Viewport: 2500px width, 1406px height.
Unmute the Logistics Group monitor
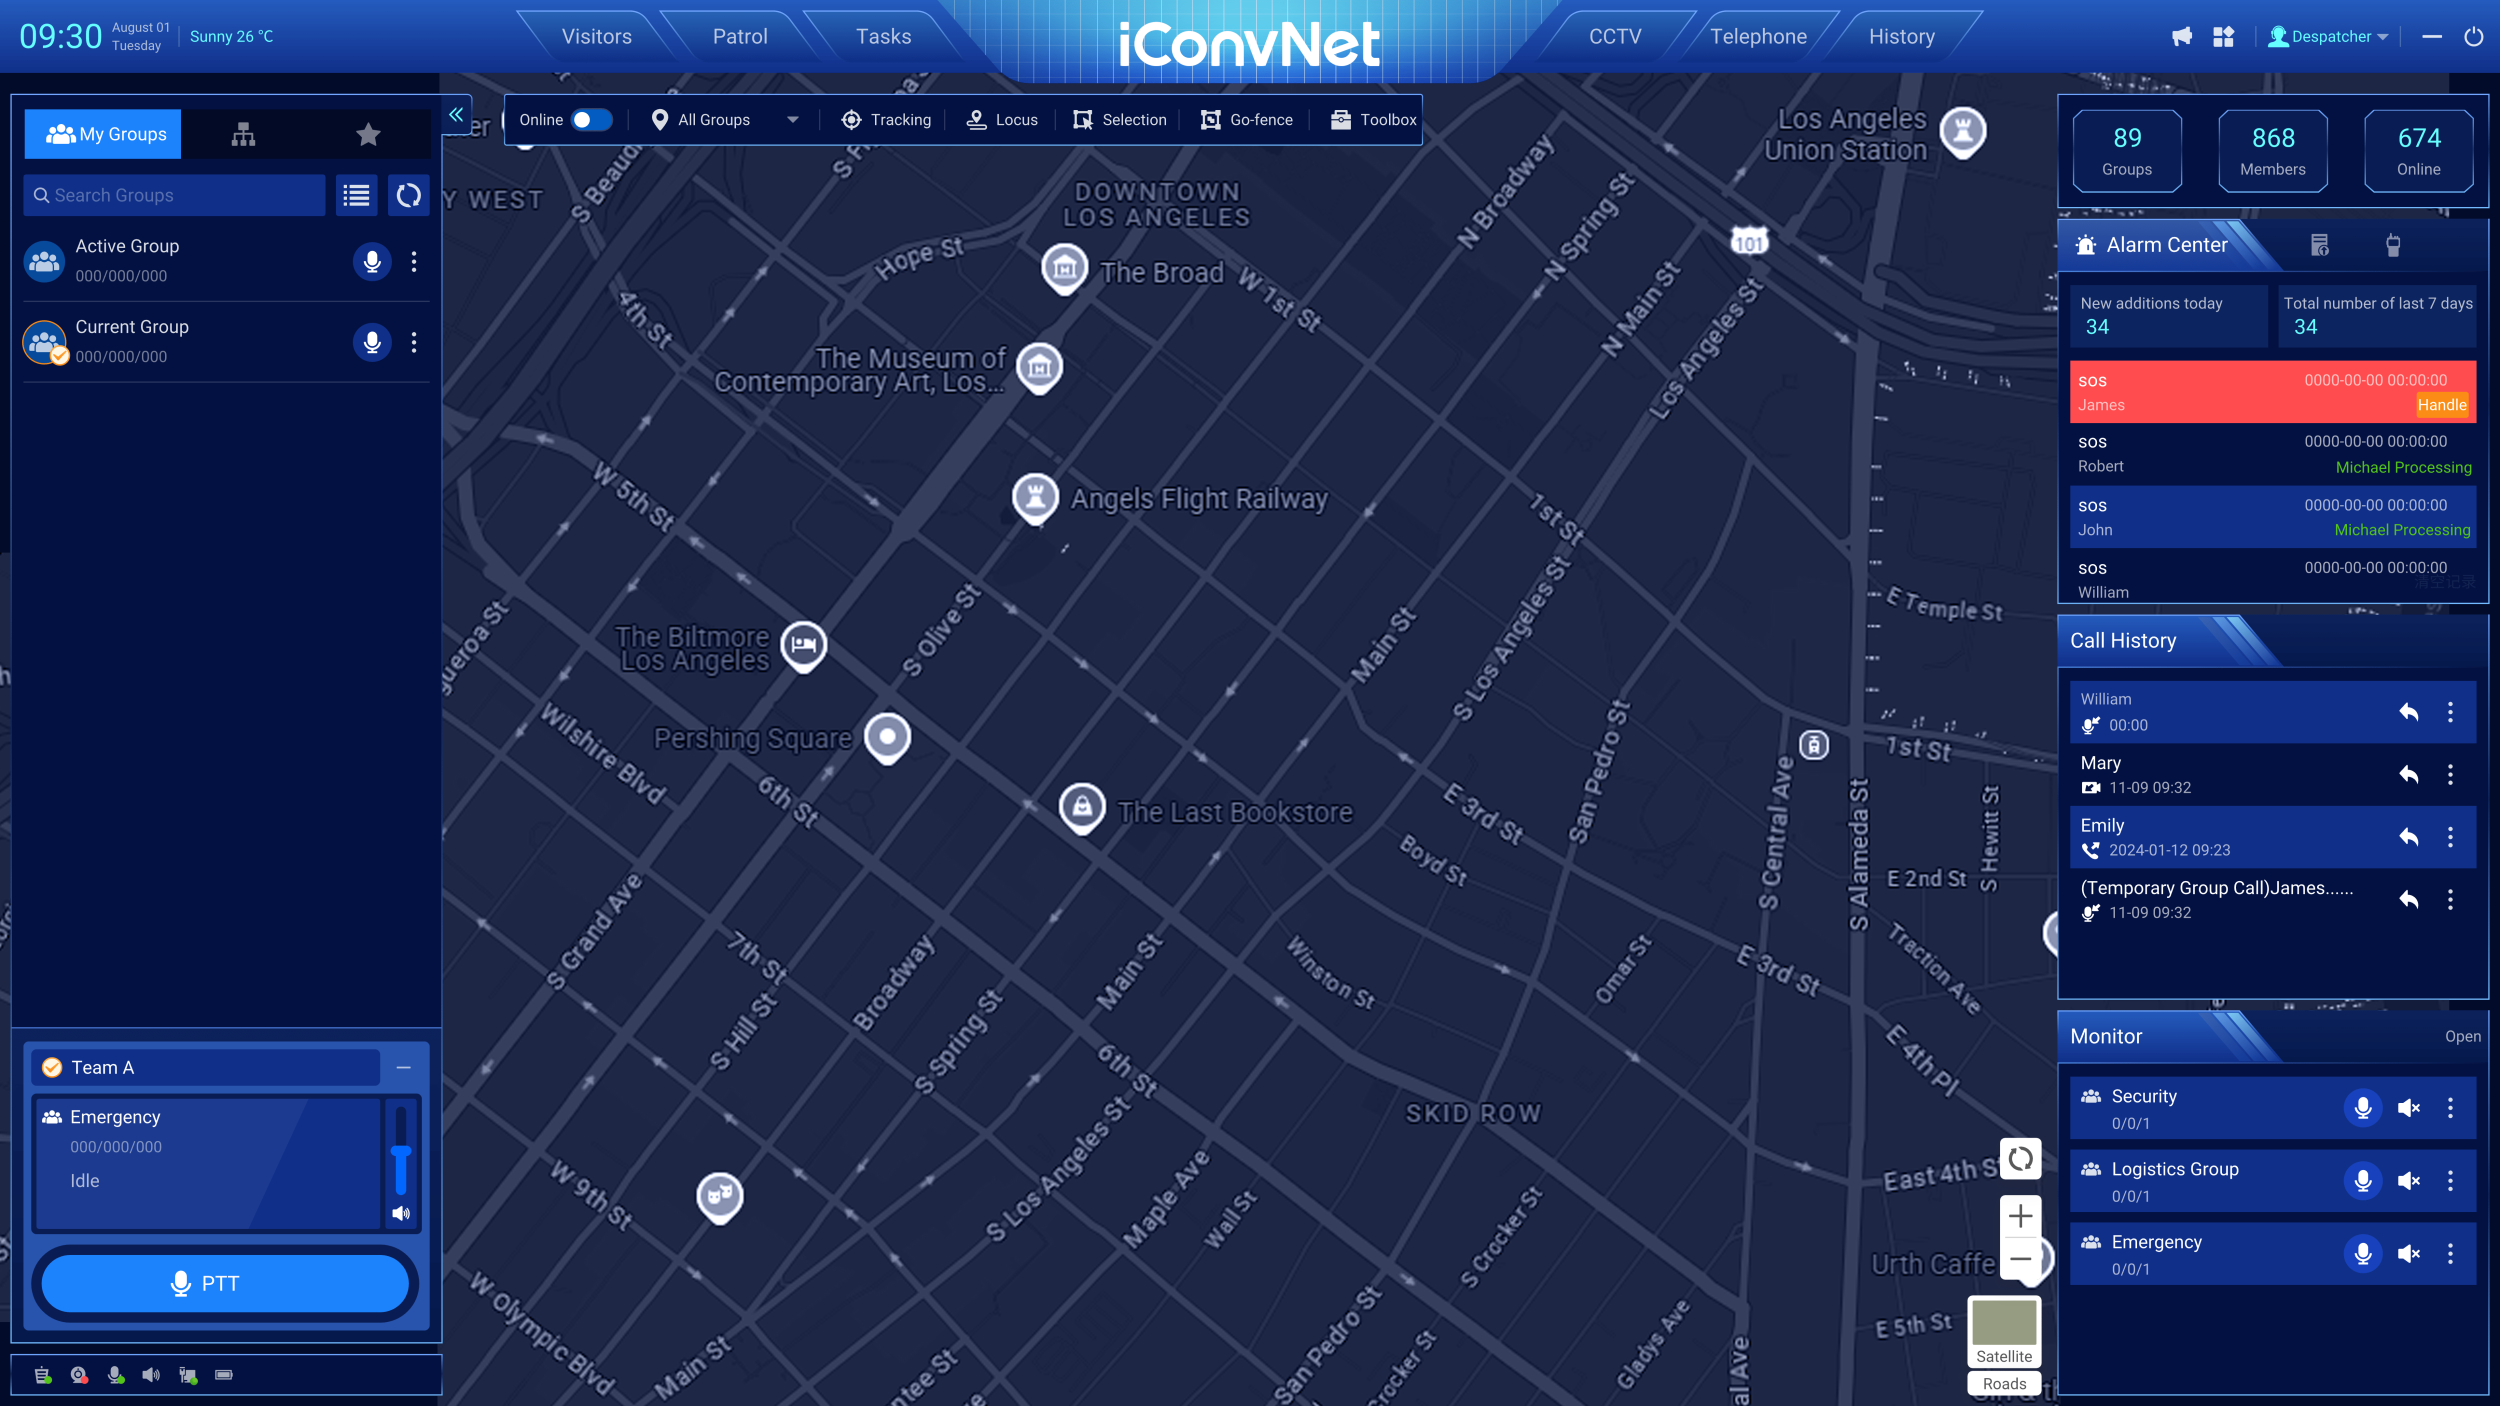pyautogui.click(x=2409, y=1181)
